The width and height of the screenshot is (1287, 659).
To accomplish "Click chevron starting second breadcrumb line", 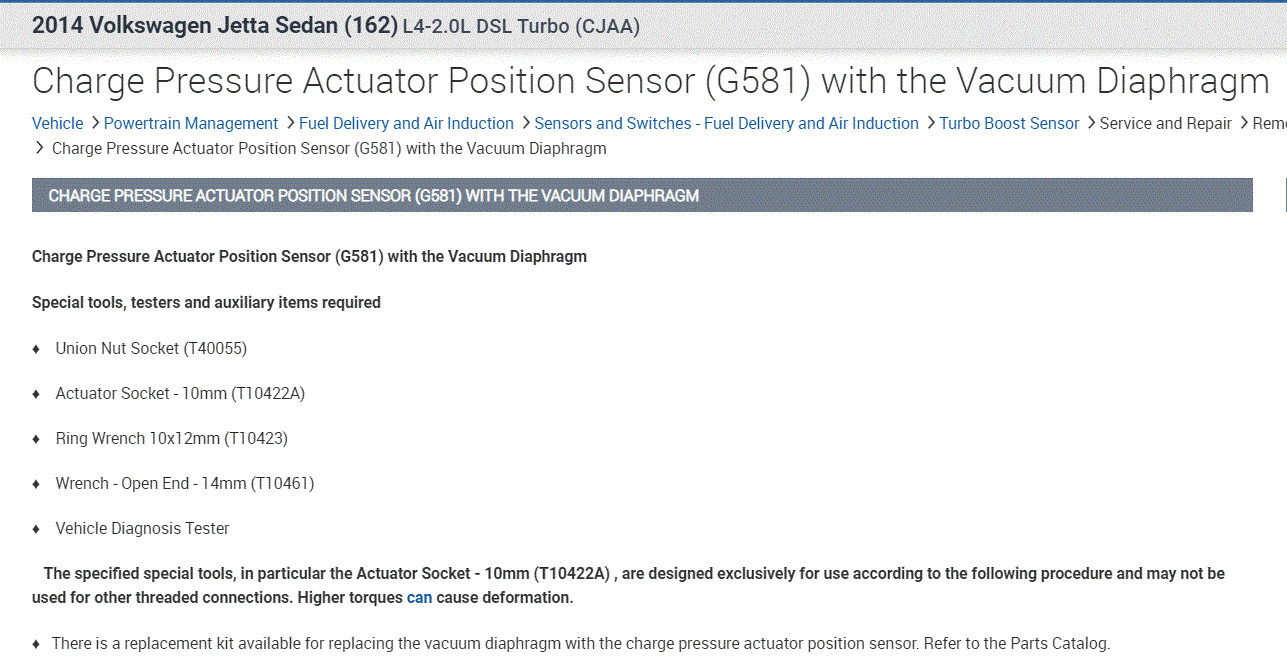I will click(40, 148).
